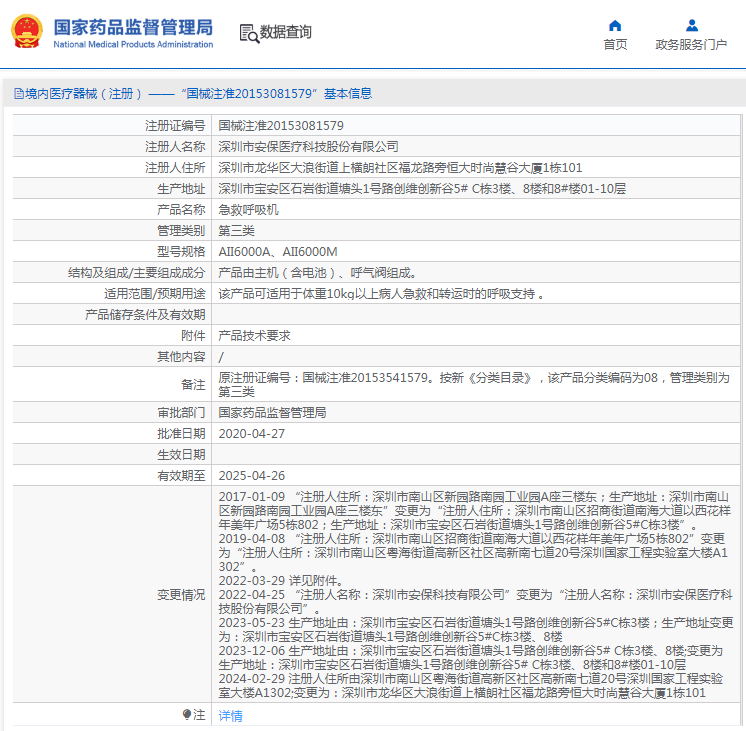Select 深圳市安保医疗科技股份有限公司 registrant name
The image size is (746, 731).
[x=308, y=147]
